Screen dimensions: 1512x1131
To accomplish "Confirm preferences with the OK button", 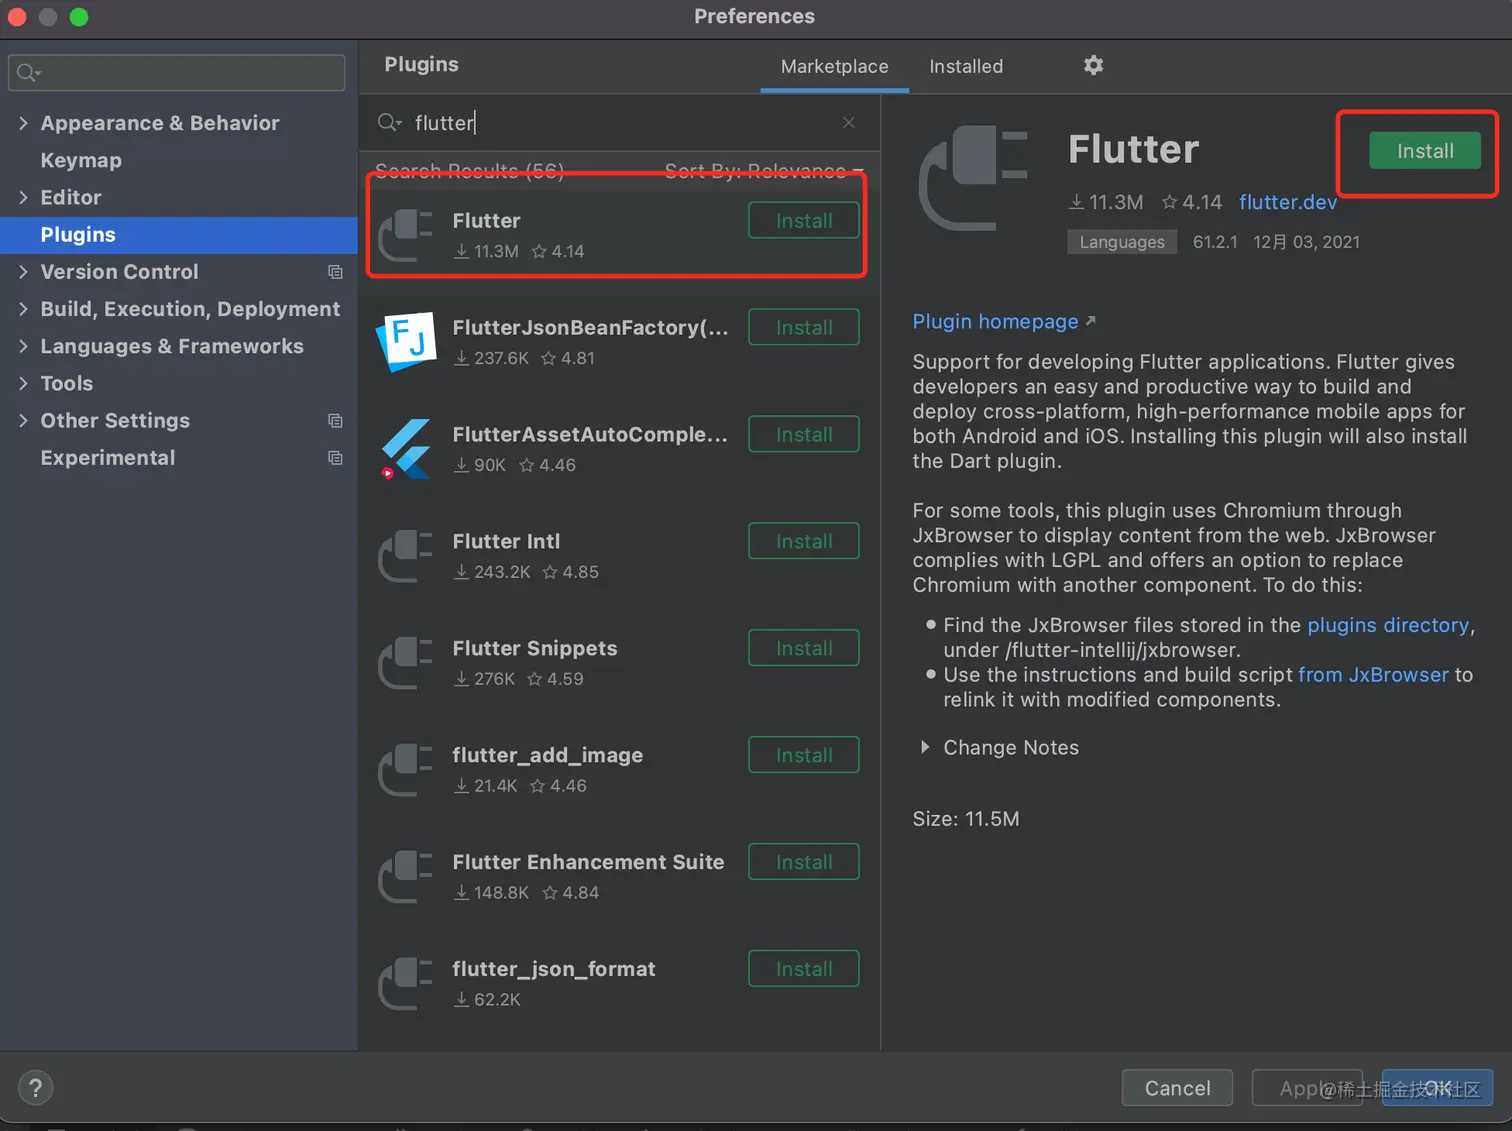I will click(x=1437, y=1088).
